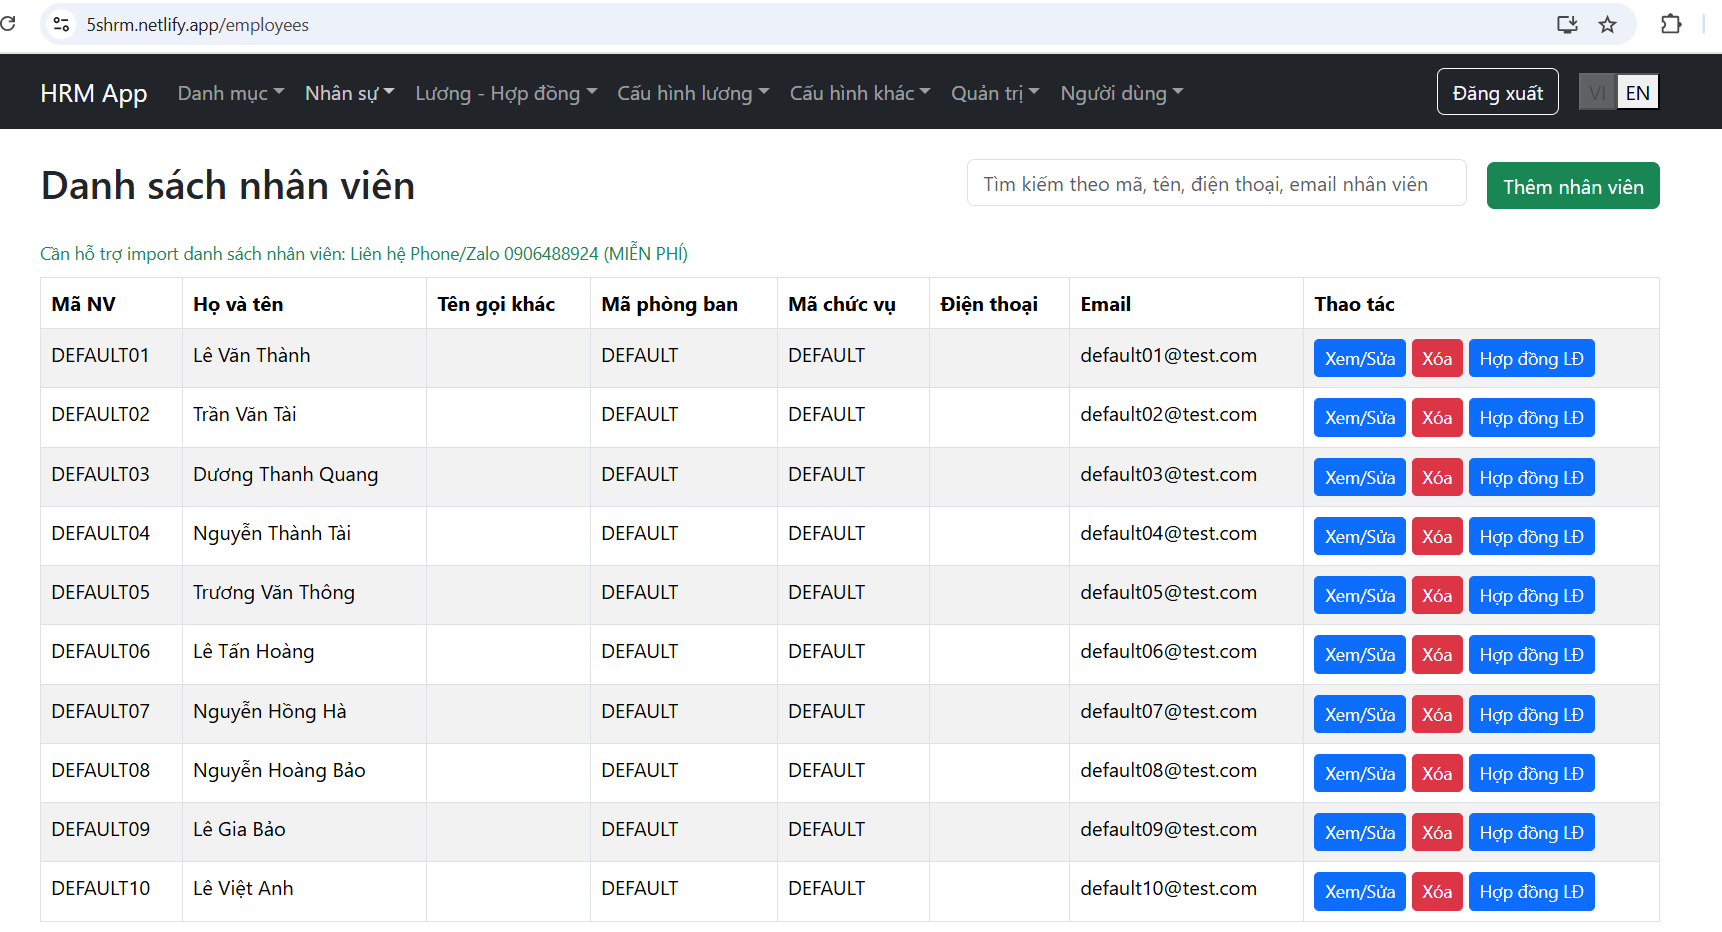Viewport: 1722px width, 932px height.
Task: Click the Đăng xuất logout button
Action: click(1497, 92)
